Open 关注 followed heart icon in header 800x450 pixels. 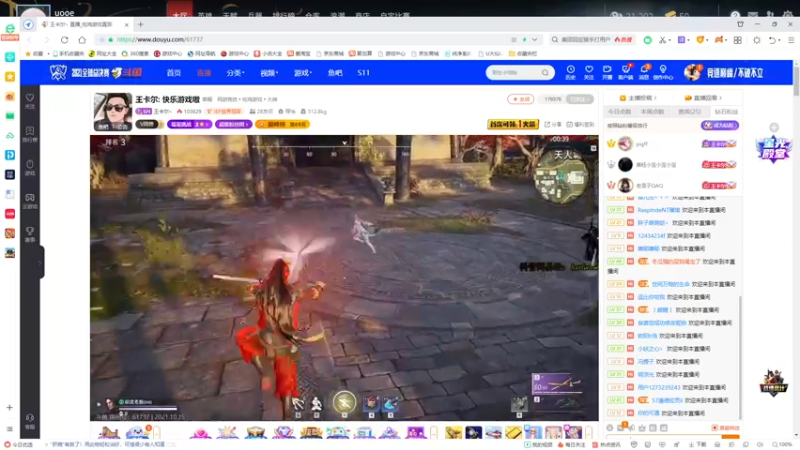(589, 72)
